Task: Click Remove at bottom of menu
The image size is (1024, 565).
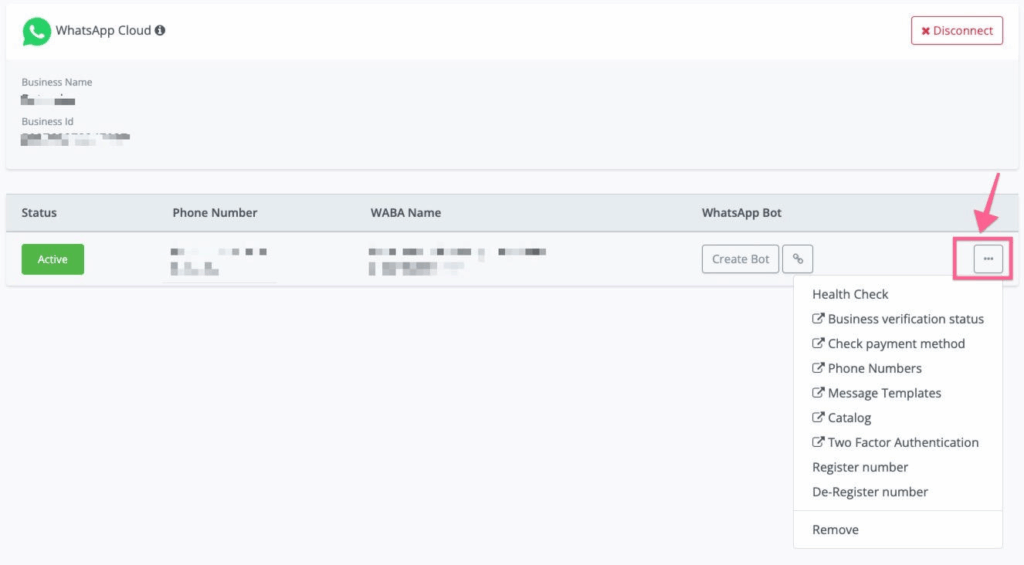Action: click(835, 530)
